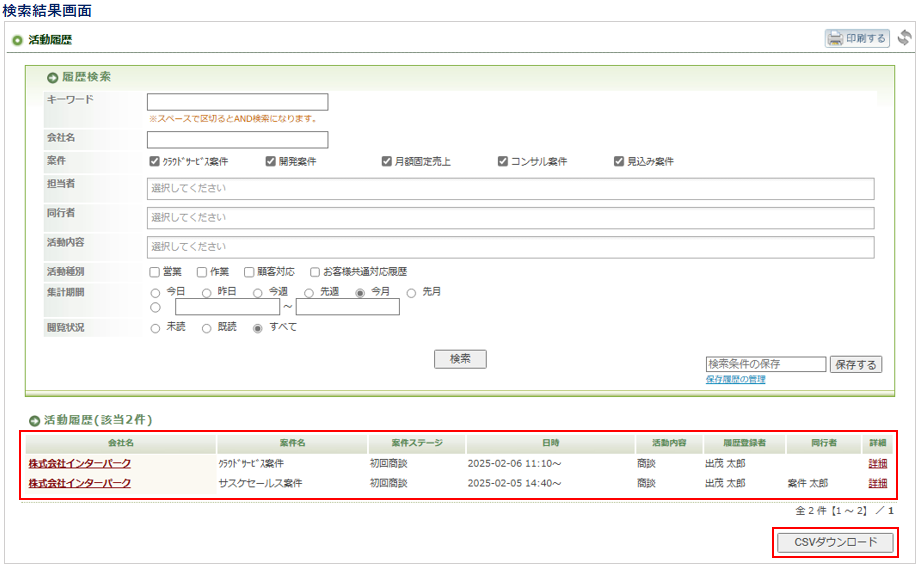This screenshot has height=566, width=918.
Task: Expand the 活動内容 selection dropdown
Action: click(510, 246)
